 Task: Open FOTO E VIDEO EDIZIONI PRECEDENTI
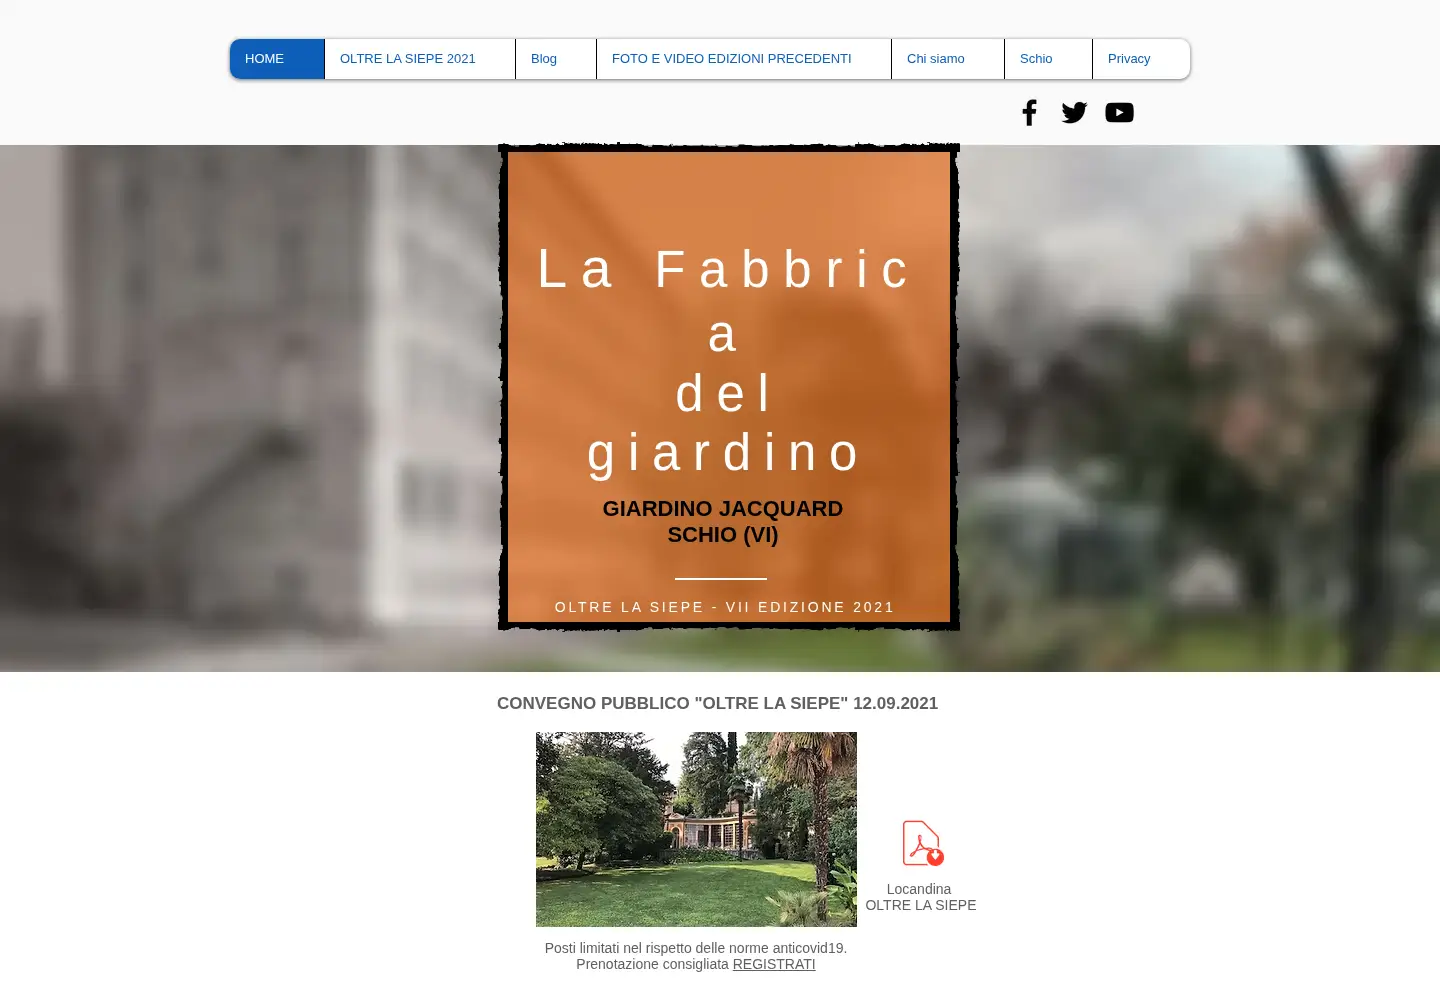tap(744, 59)
